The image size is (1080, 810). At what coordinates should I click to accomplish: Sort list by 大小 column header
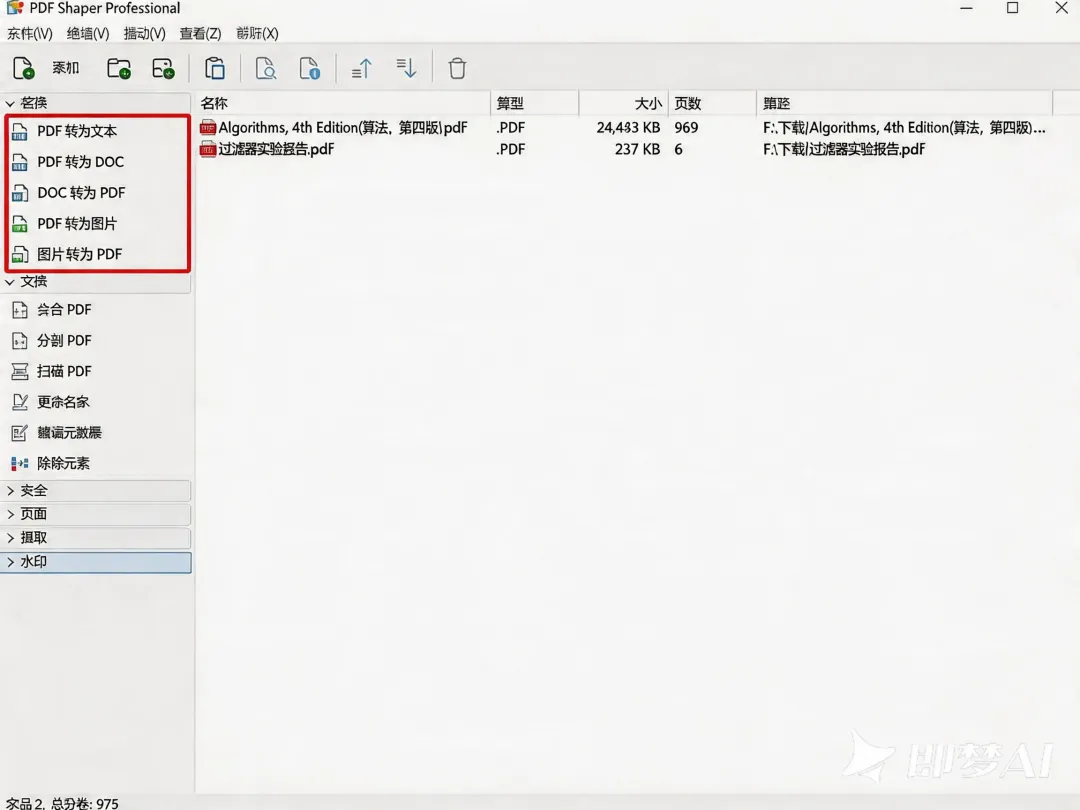tap(623, 103)
